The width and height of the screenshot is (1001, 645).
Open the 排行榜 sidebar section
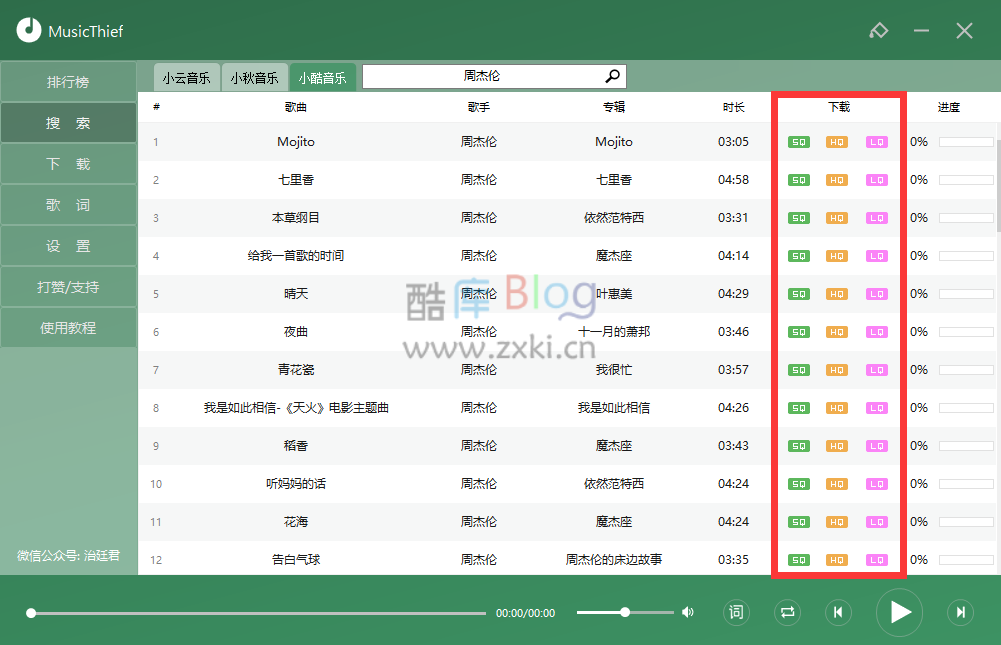click(68, 81)
